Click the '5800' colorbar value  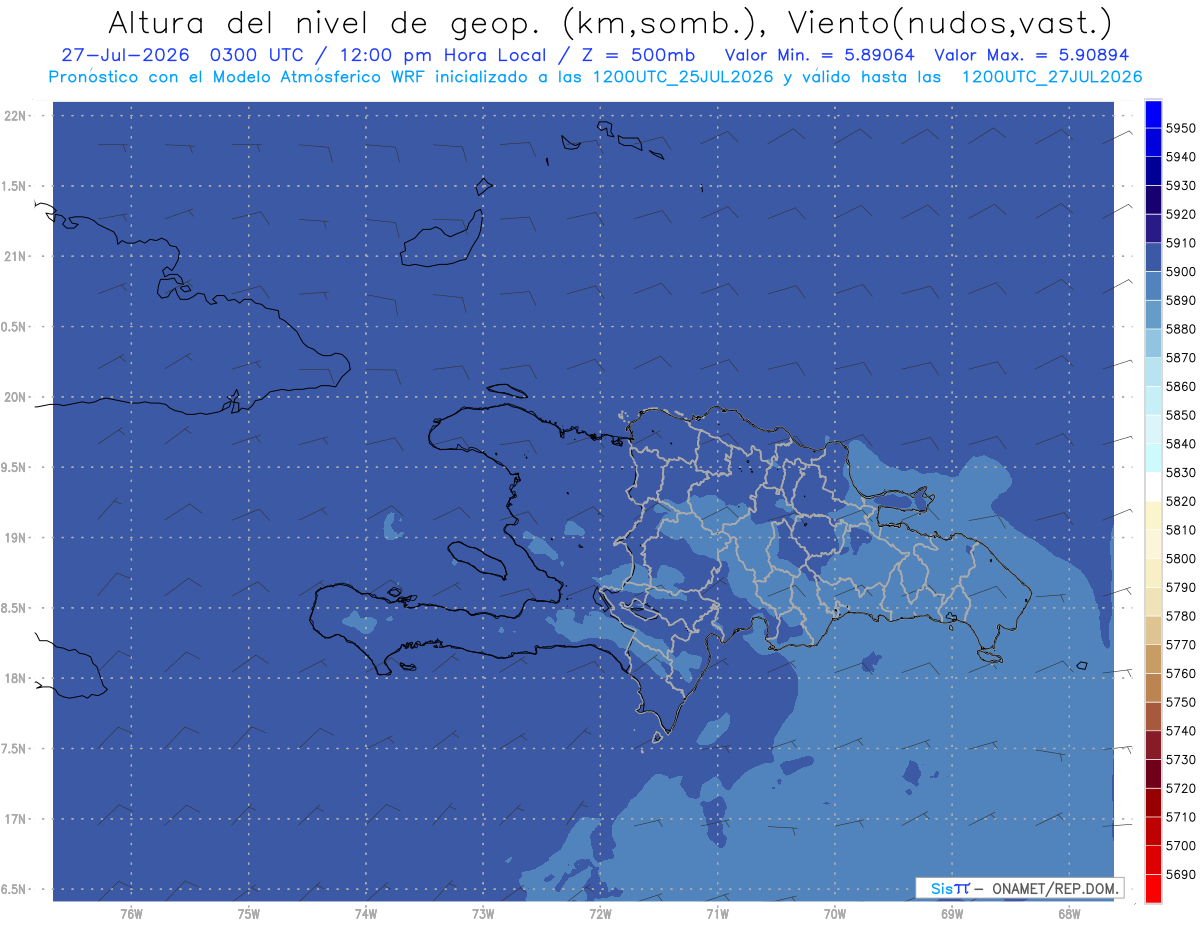[1181, 559]
